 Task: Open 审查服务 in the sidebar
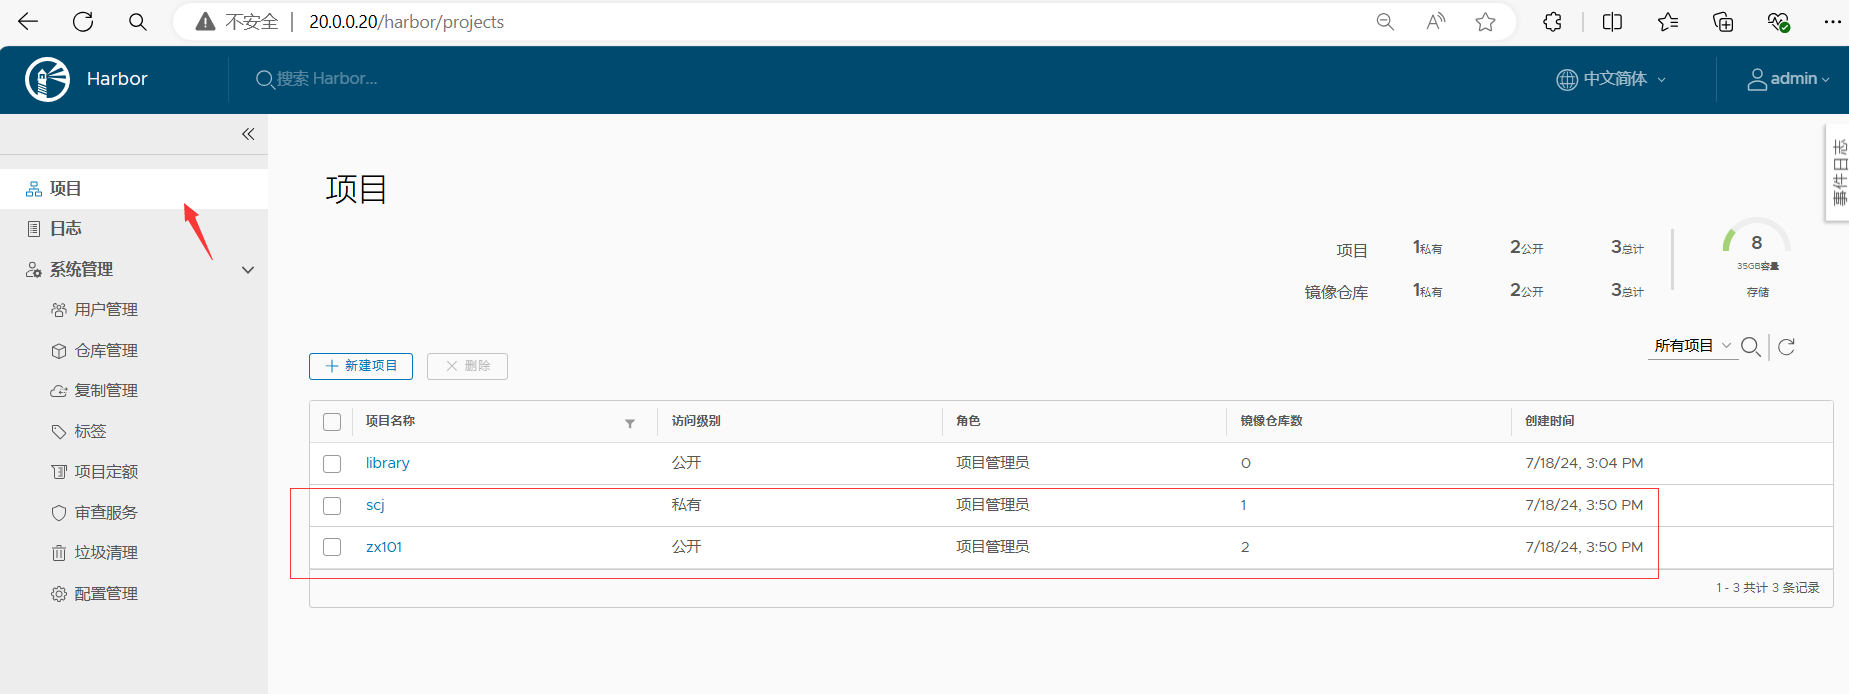106,513
